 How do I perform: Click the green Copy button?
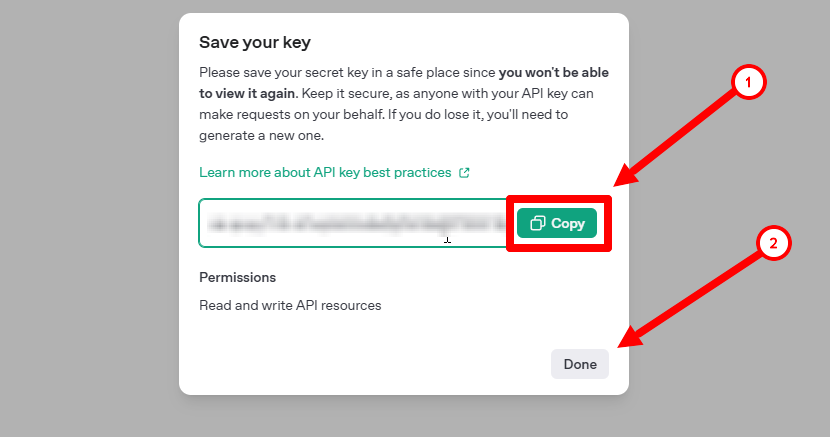(557, 223)
